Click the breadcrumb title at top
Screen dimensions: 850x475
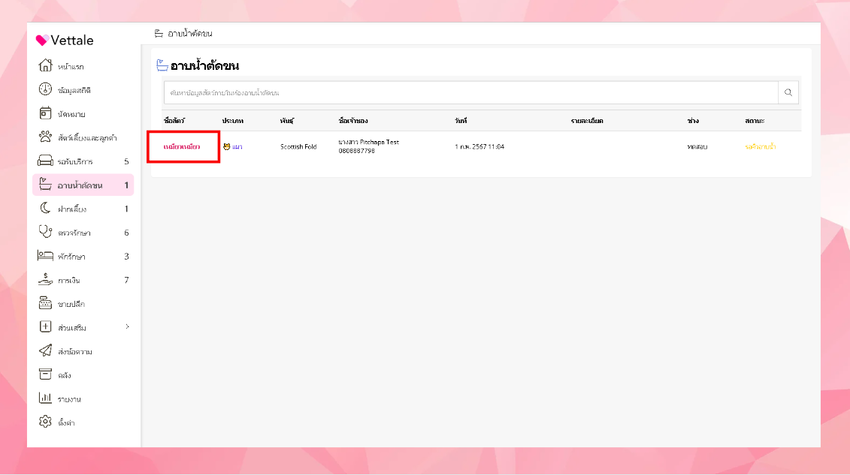pyautogui.click(x=190, y=34)
